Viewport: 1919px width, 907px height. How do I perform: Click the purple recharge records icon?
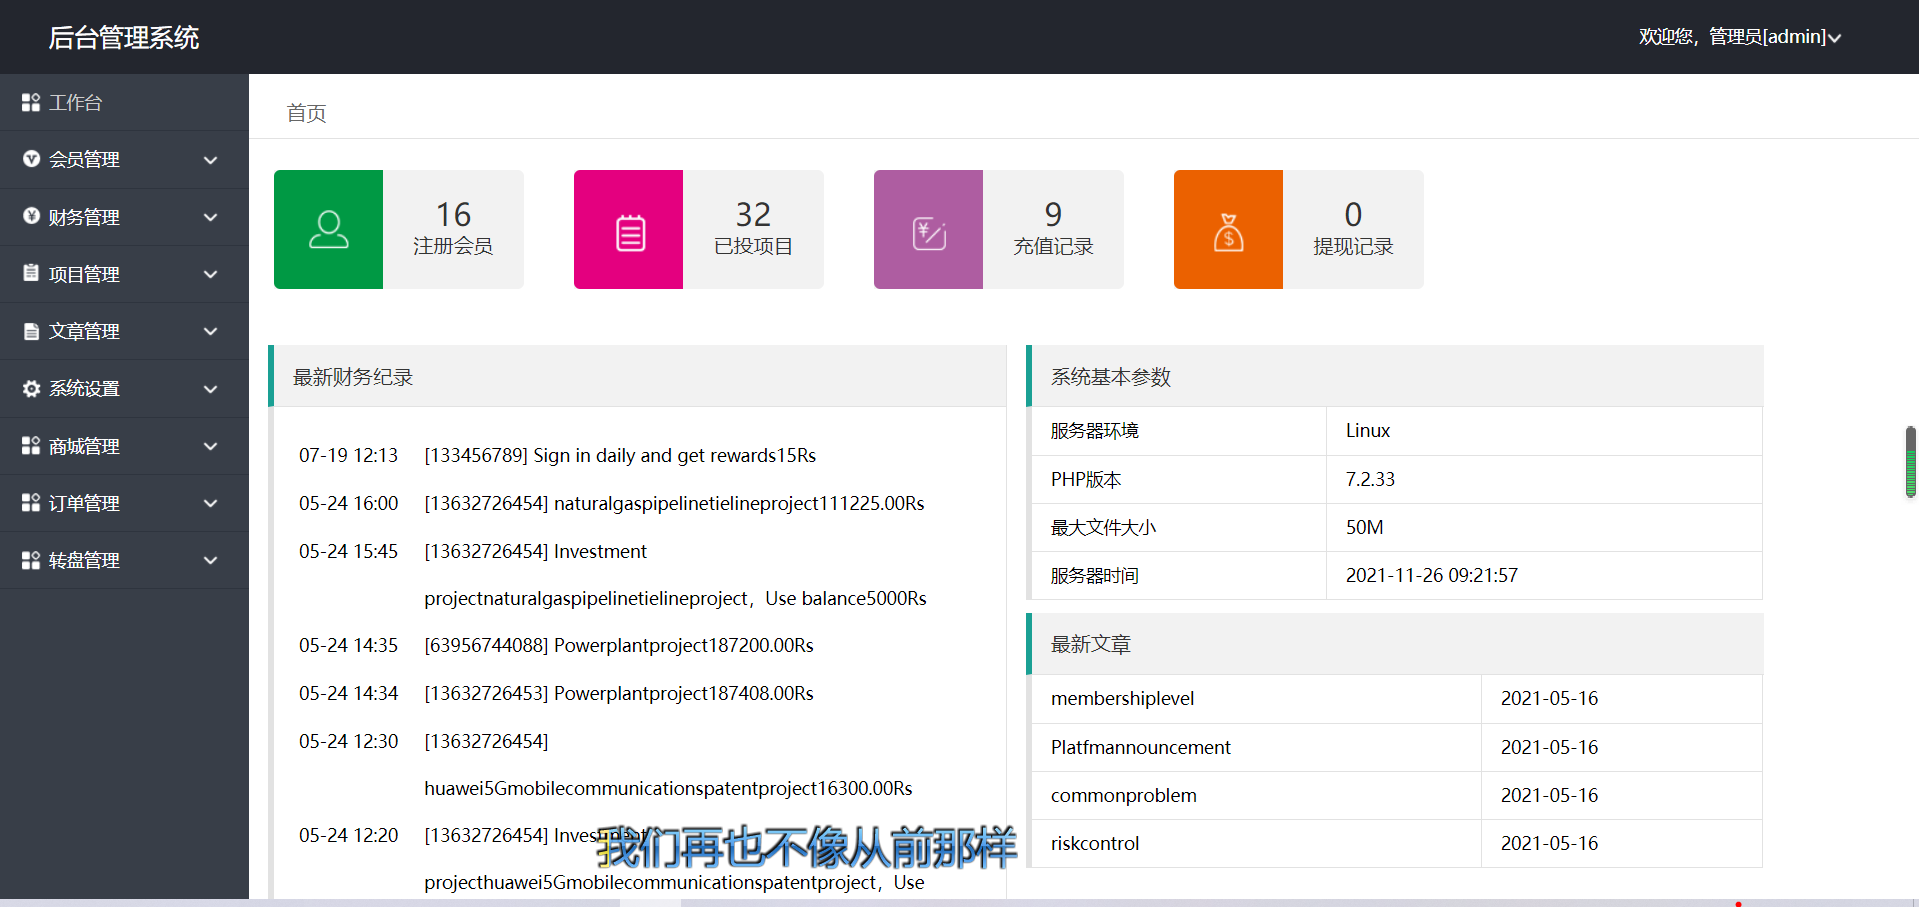(x=929, y=232)
